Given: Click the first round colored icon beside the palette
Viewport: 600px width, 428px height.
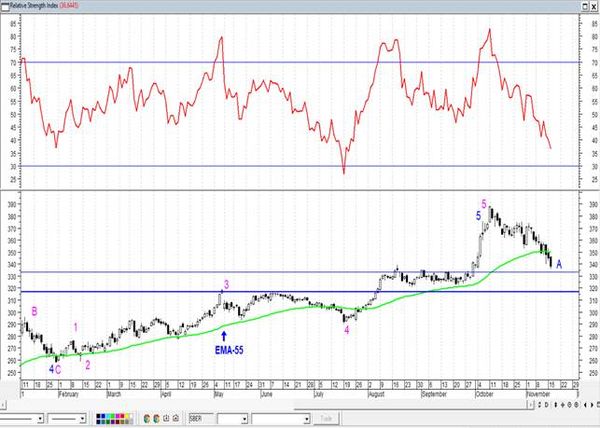Looking at the screenshot, I should (x=147, y=418).
